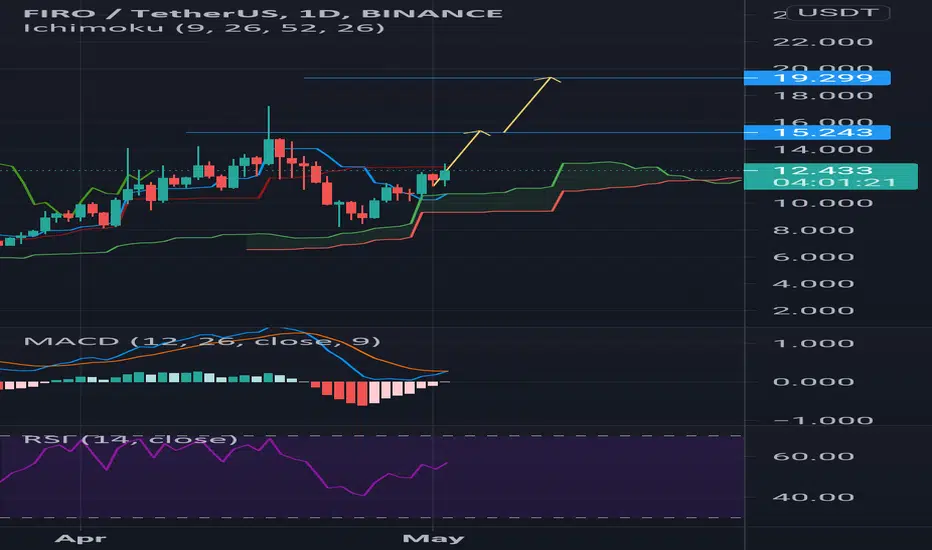Click the 18.000 price scale value
The height and width of the screenshot is (550, 932).
pyautogui.click(x=823, y=96)
